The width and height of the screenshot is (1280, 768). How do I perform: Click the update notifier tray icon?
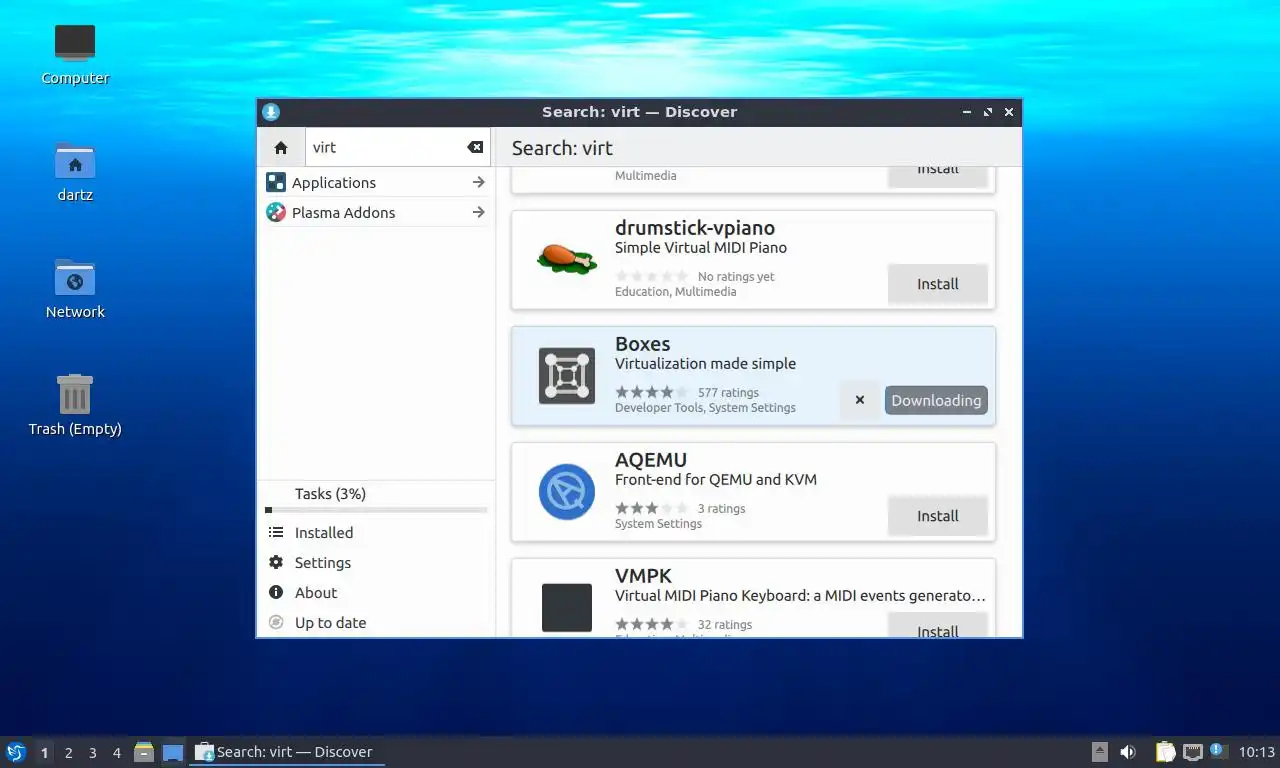point(1217,751)
